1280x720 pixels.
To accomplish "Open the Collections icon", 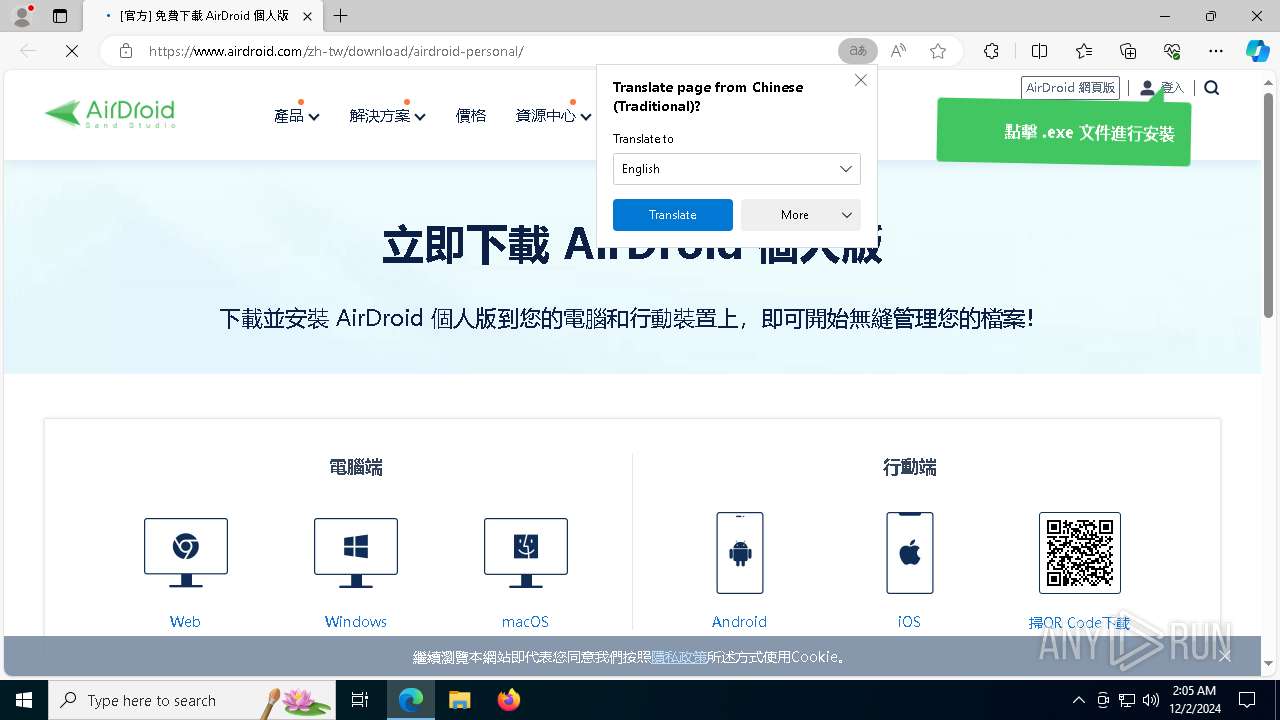I will point(1128,51).
